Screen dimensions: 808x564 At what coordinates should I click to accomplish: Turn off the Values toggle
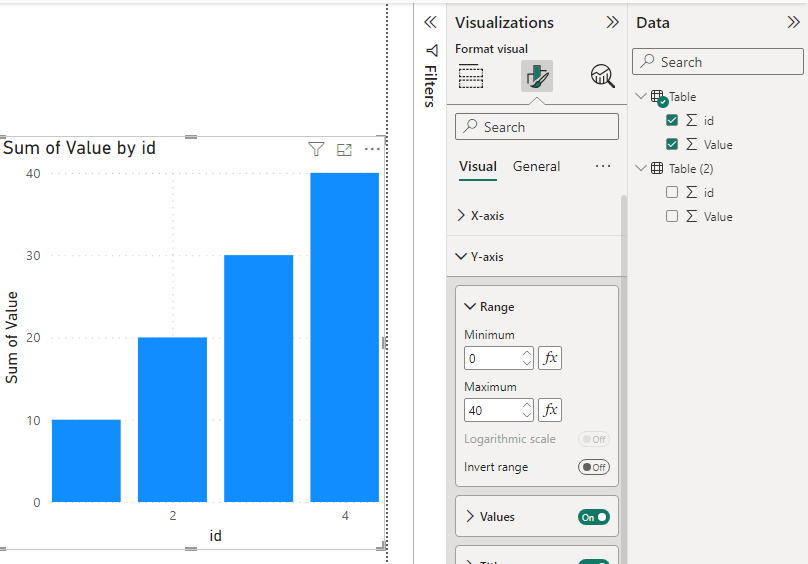(x=594, y=517)
